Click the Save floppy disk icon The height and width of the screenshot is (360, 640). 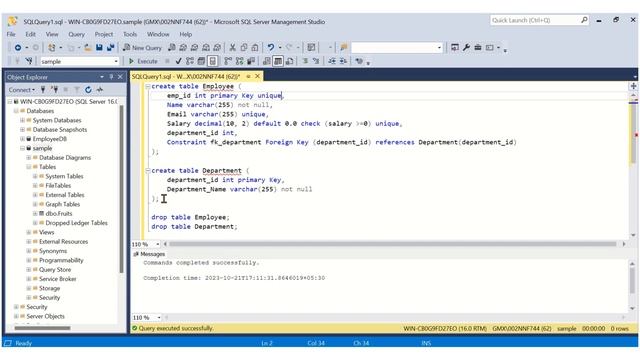[99, 48]
